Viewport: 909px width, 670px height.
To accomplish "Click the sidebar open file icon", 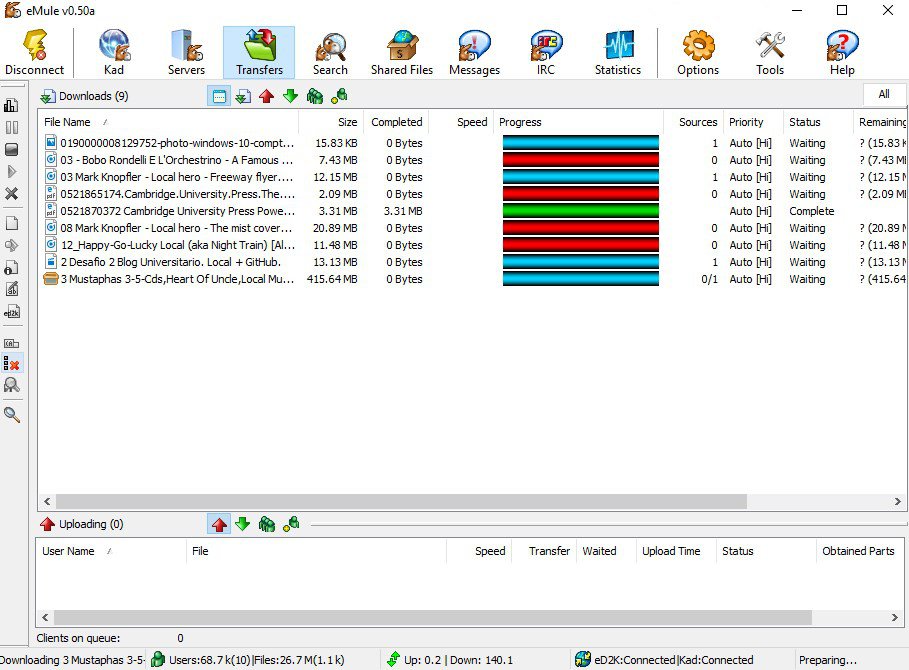I will pyautogui.click(x=11, y=223).
